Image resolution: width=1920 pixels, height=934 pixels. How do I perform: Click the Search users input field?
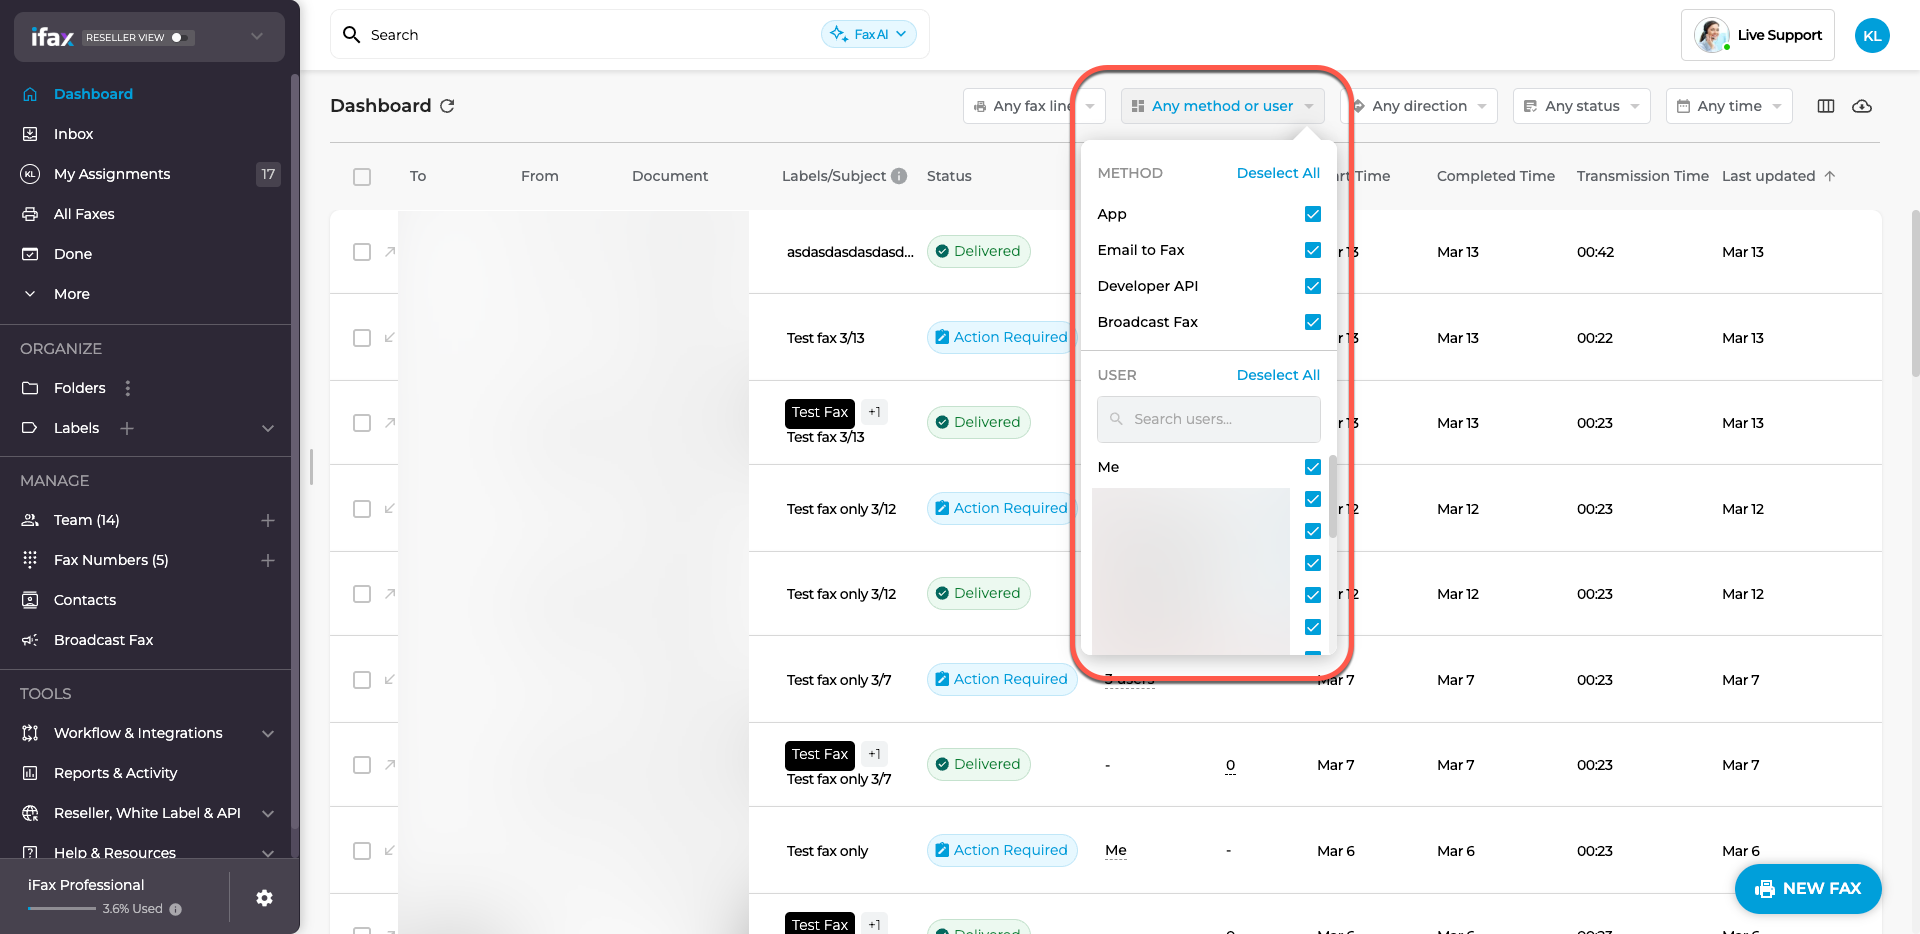(1208, 419)
